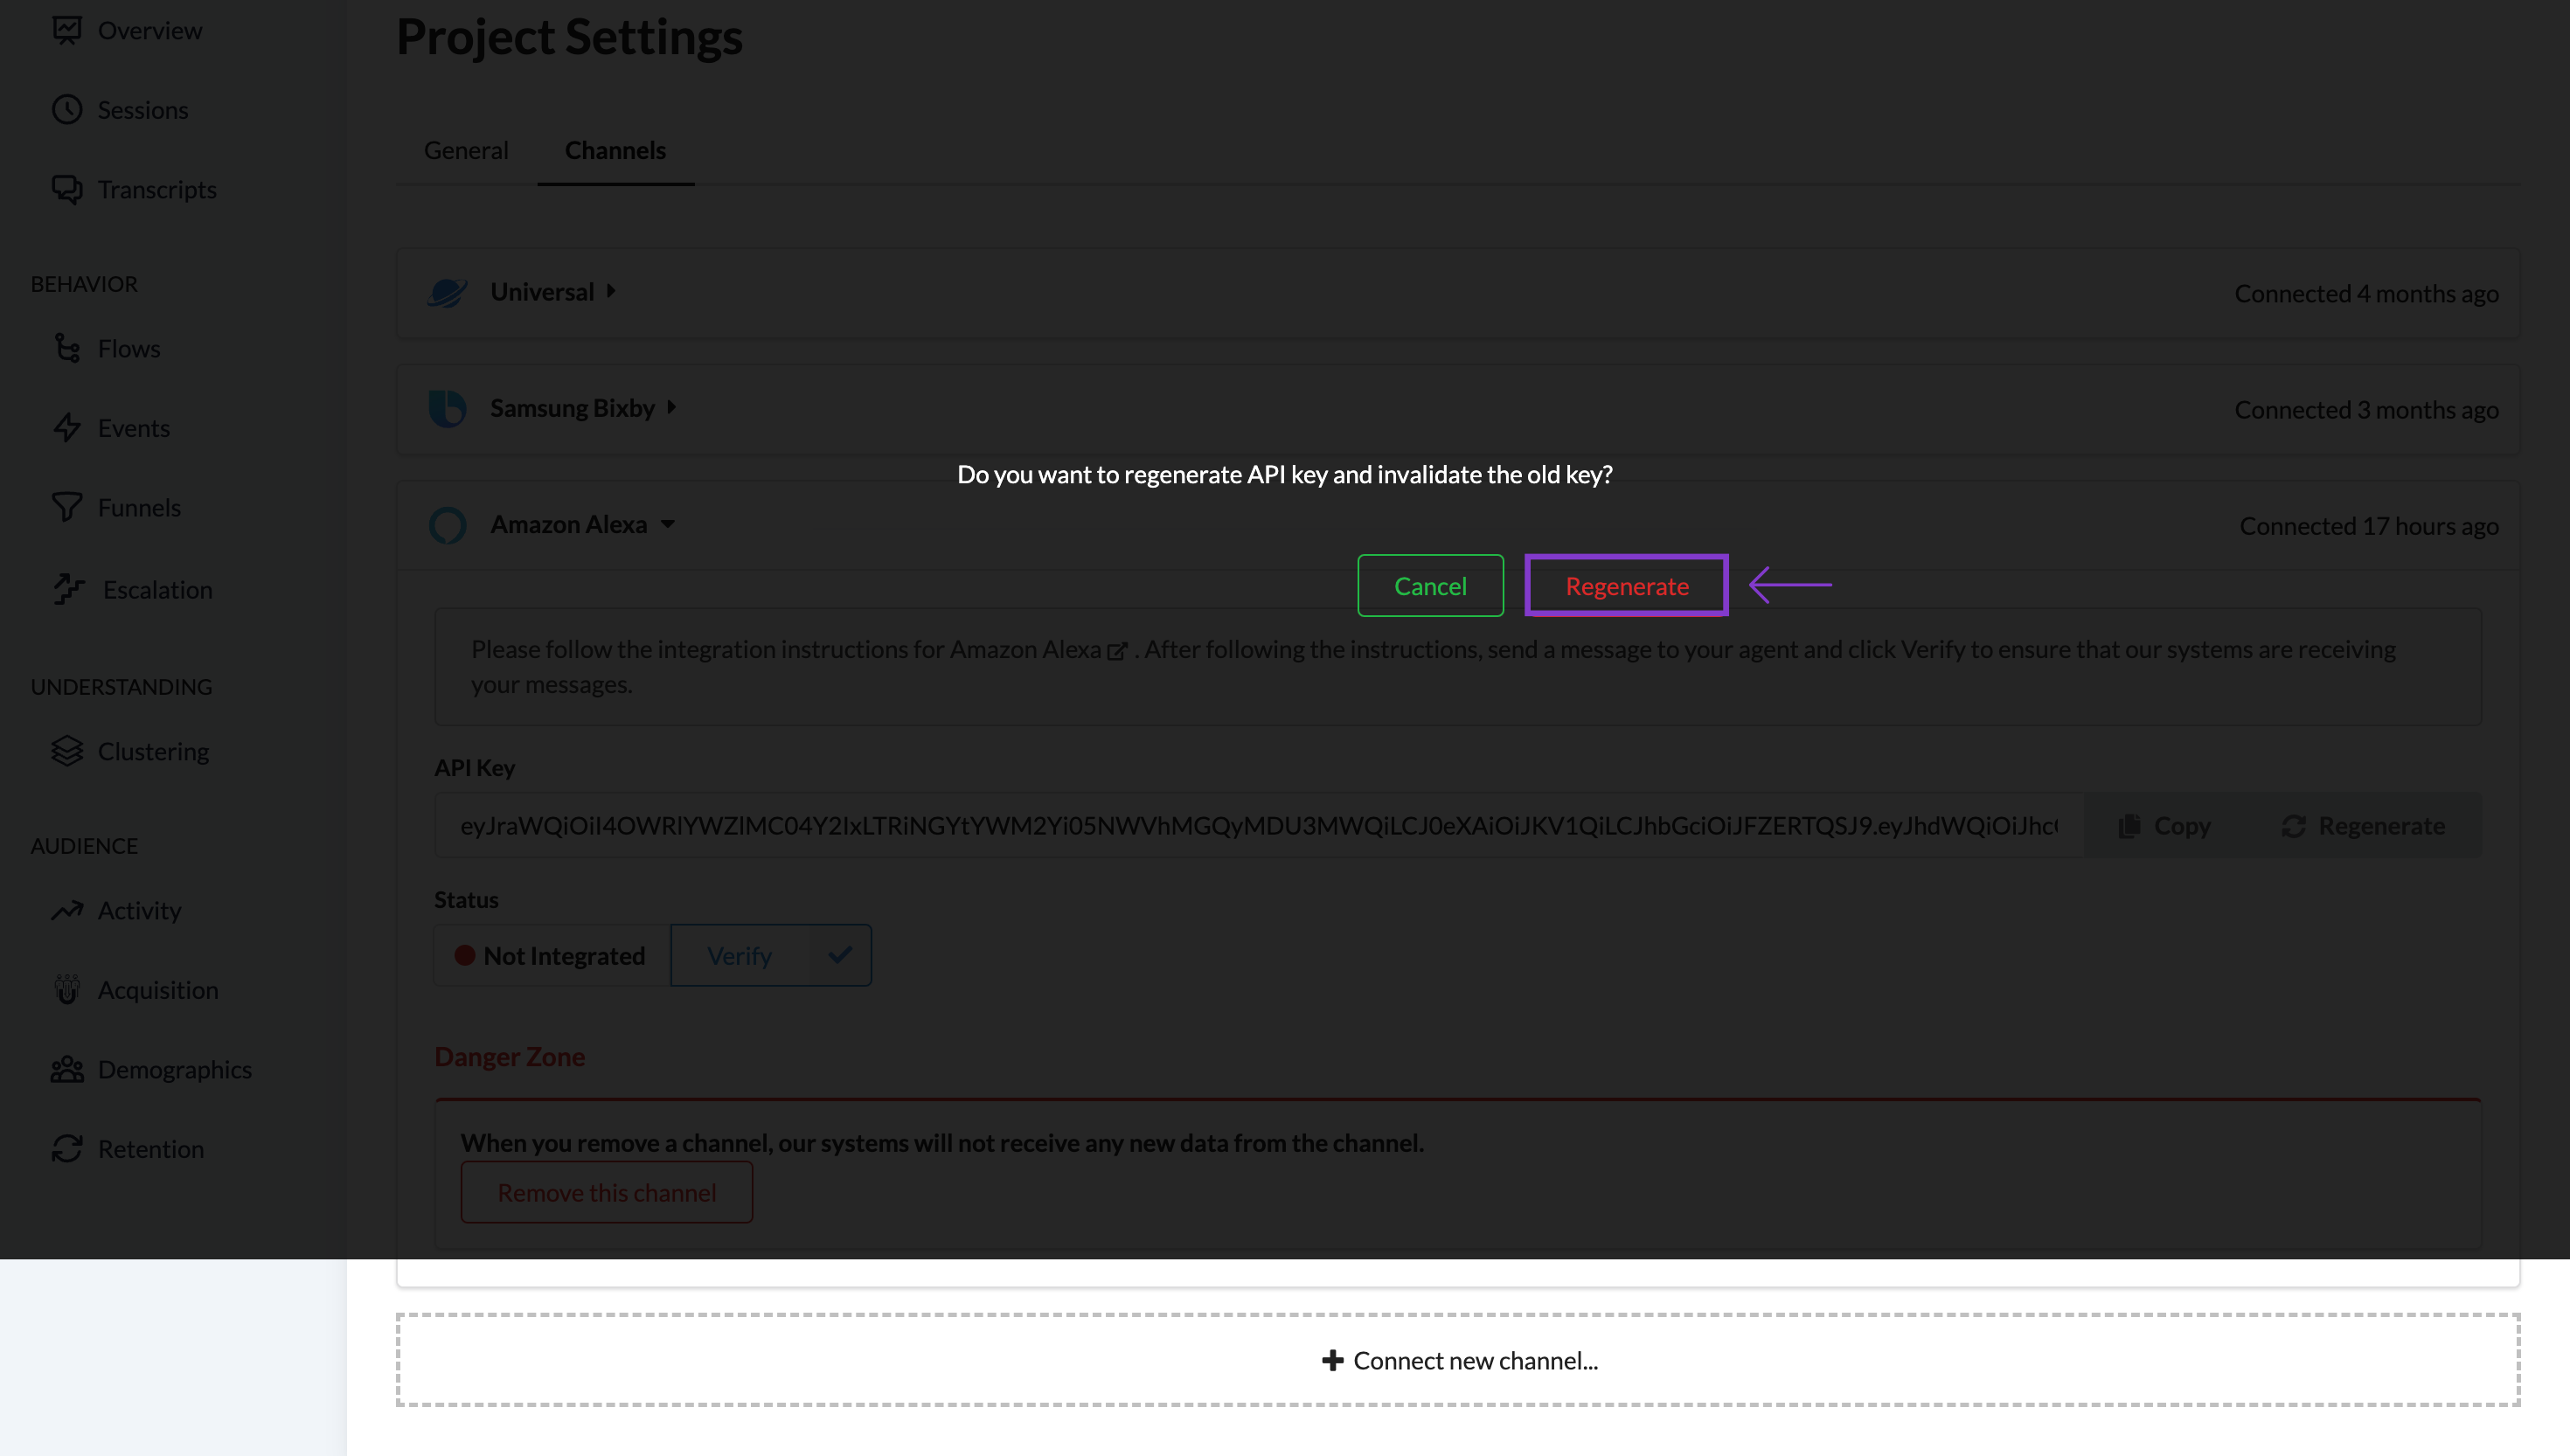This screenshot has width=2570, height=1456.
Task: Go to Activity in sidebar
Action: pos(139,910)
